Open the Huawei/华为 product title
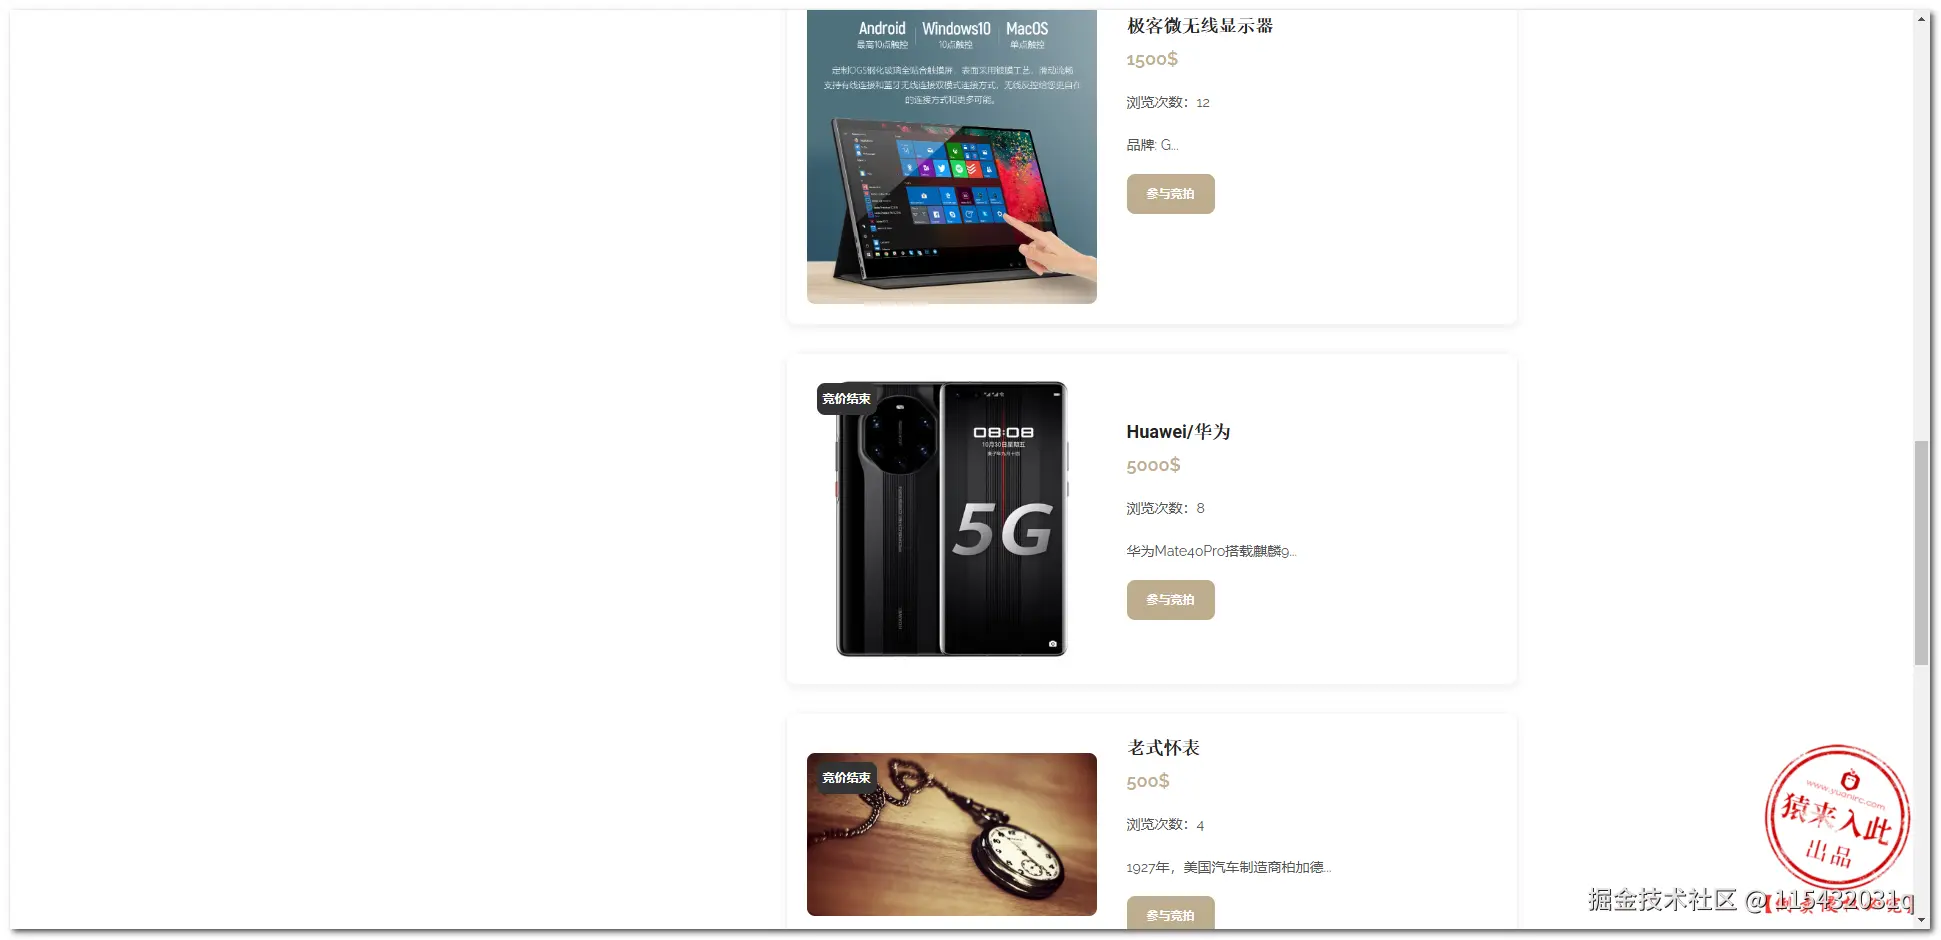Viewport: 1941px width, 940px height. [1178, 432]
